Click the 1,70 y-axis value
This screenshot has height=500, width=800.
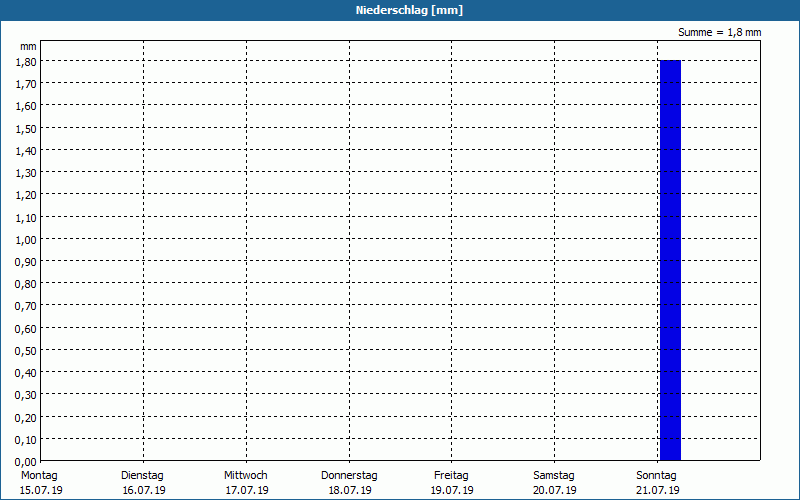tap(26, 84)
